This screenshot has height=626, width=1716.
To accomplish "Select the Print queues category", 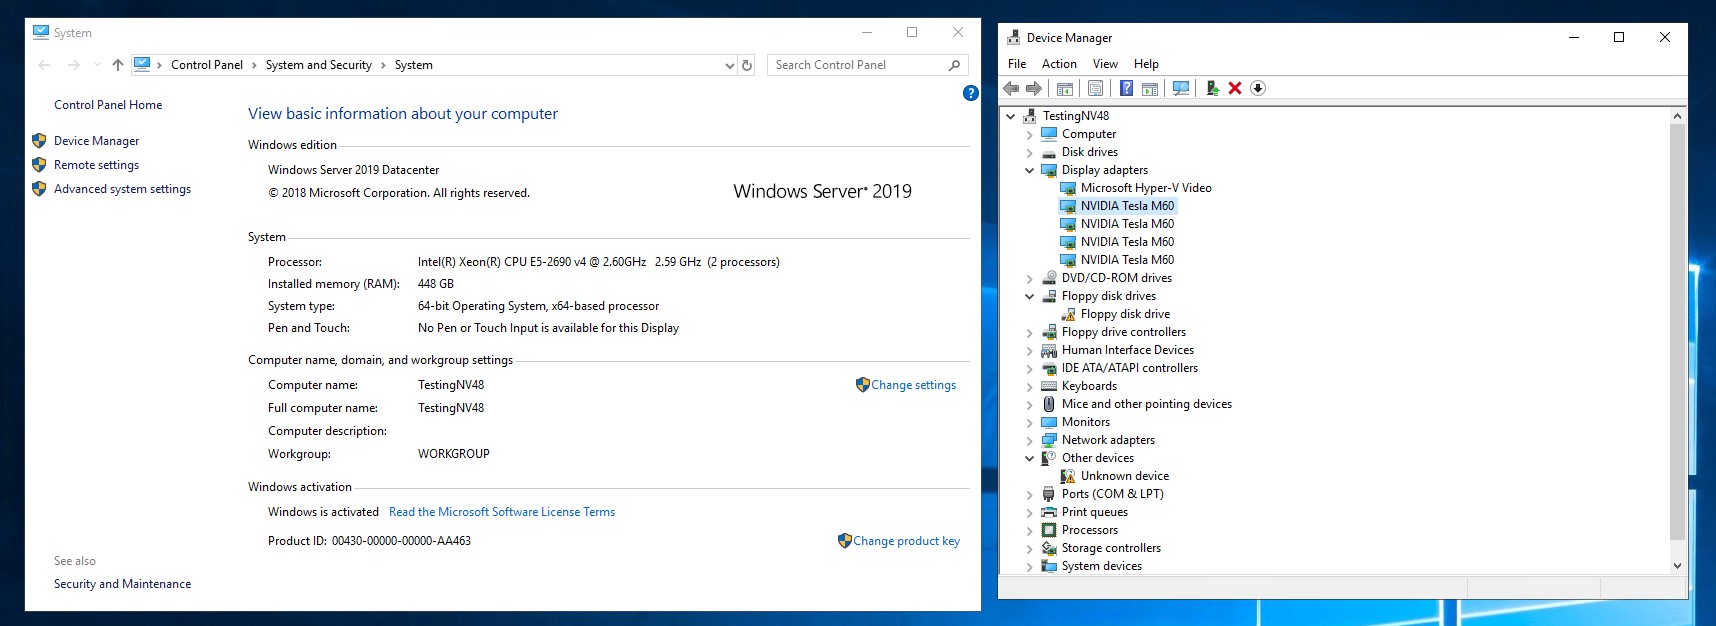I will tap(1094, 512).
